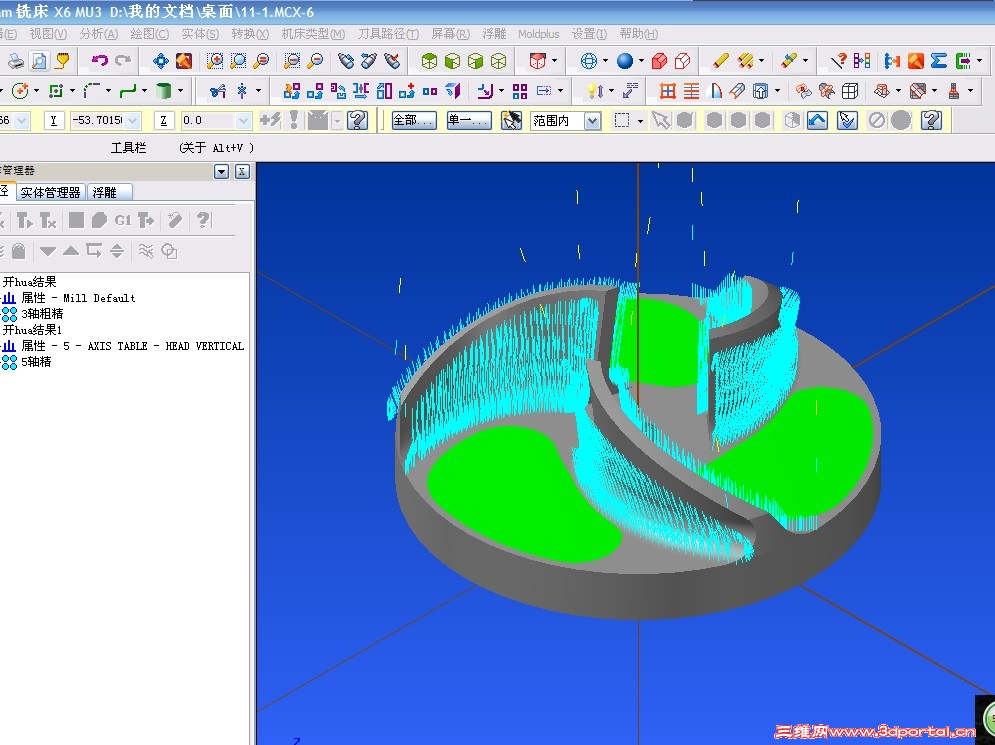Click the 单一... selection button
This screenshot has height=745, width=995.
[x=469, y=120]
